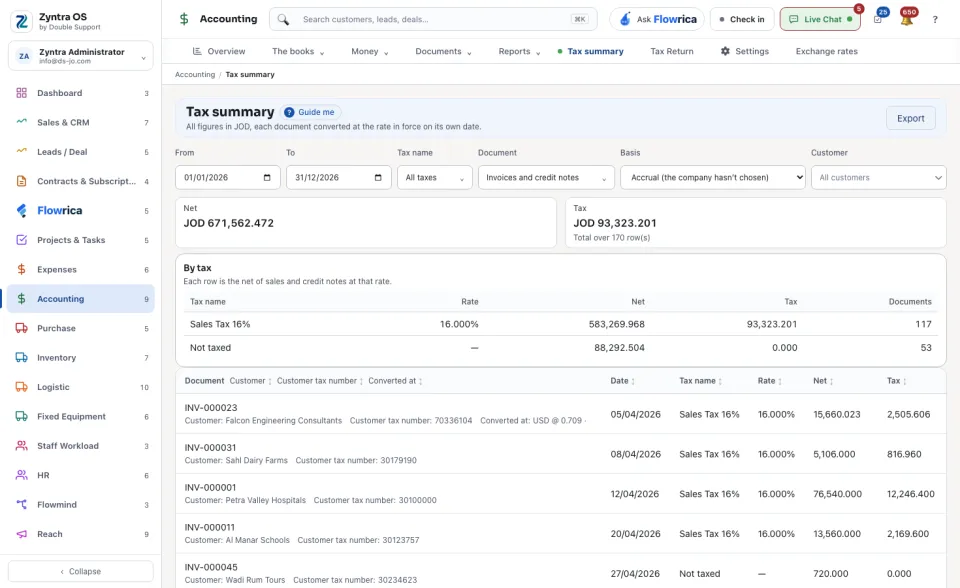Screen dimensions: 960x588
Task: Open the Money menu
Action: [x=370, y=51]
